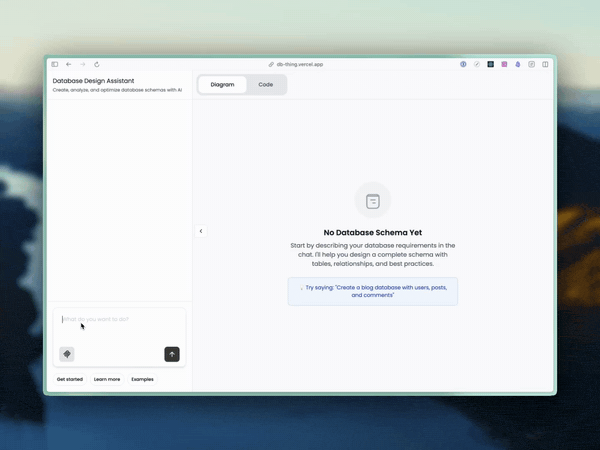
Task: Go back with the browser back arrow
Action: pyautogui.click(x=68, y=64)
